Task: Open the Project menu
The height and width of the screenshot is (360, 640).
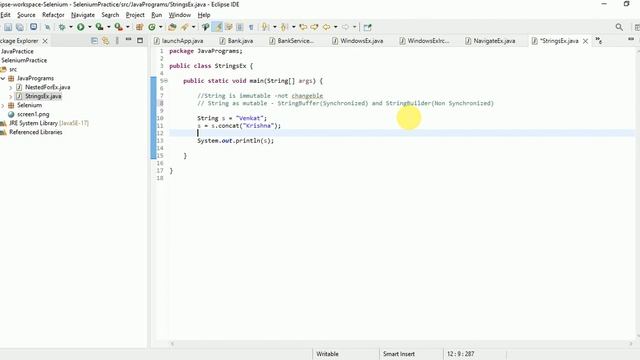Action: coord(135,15)
